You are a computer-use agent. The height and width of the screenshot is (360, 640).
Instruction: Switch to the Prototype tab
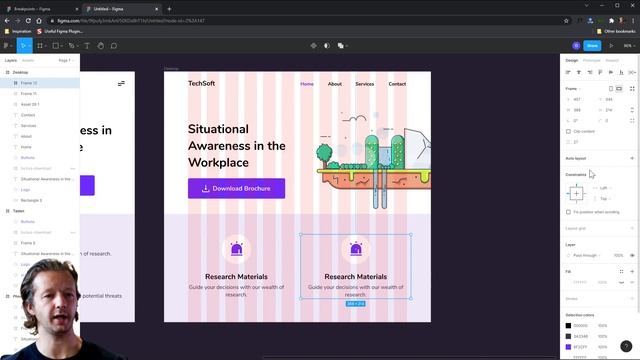[x=591, y=60]
